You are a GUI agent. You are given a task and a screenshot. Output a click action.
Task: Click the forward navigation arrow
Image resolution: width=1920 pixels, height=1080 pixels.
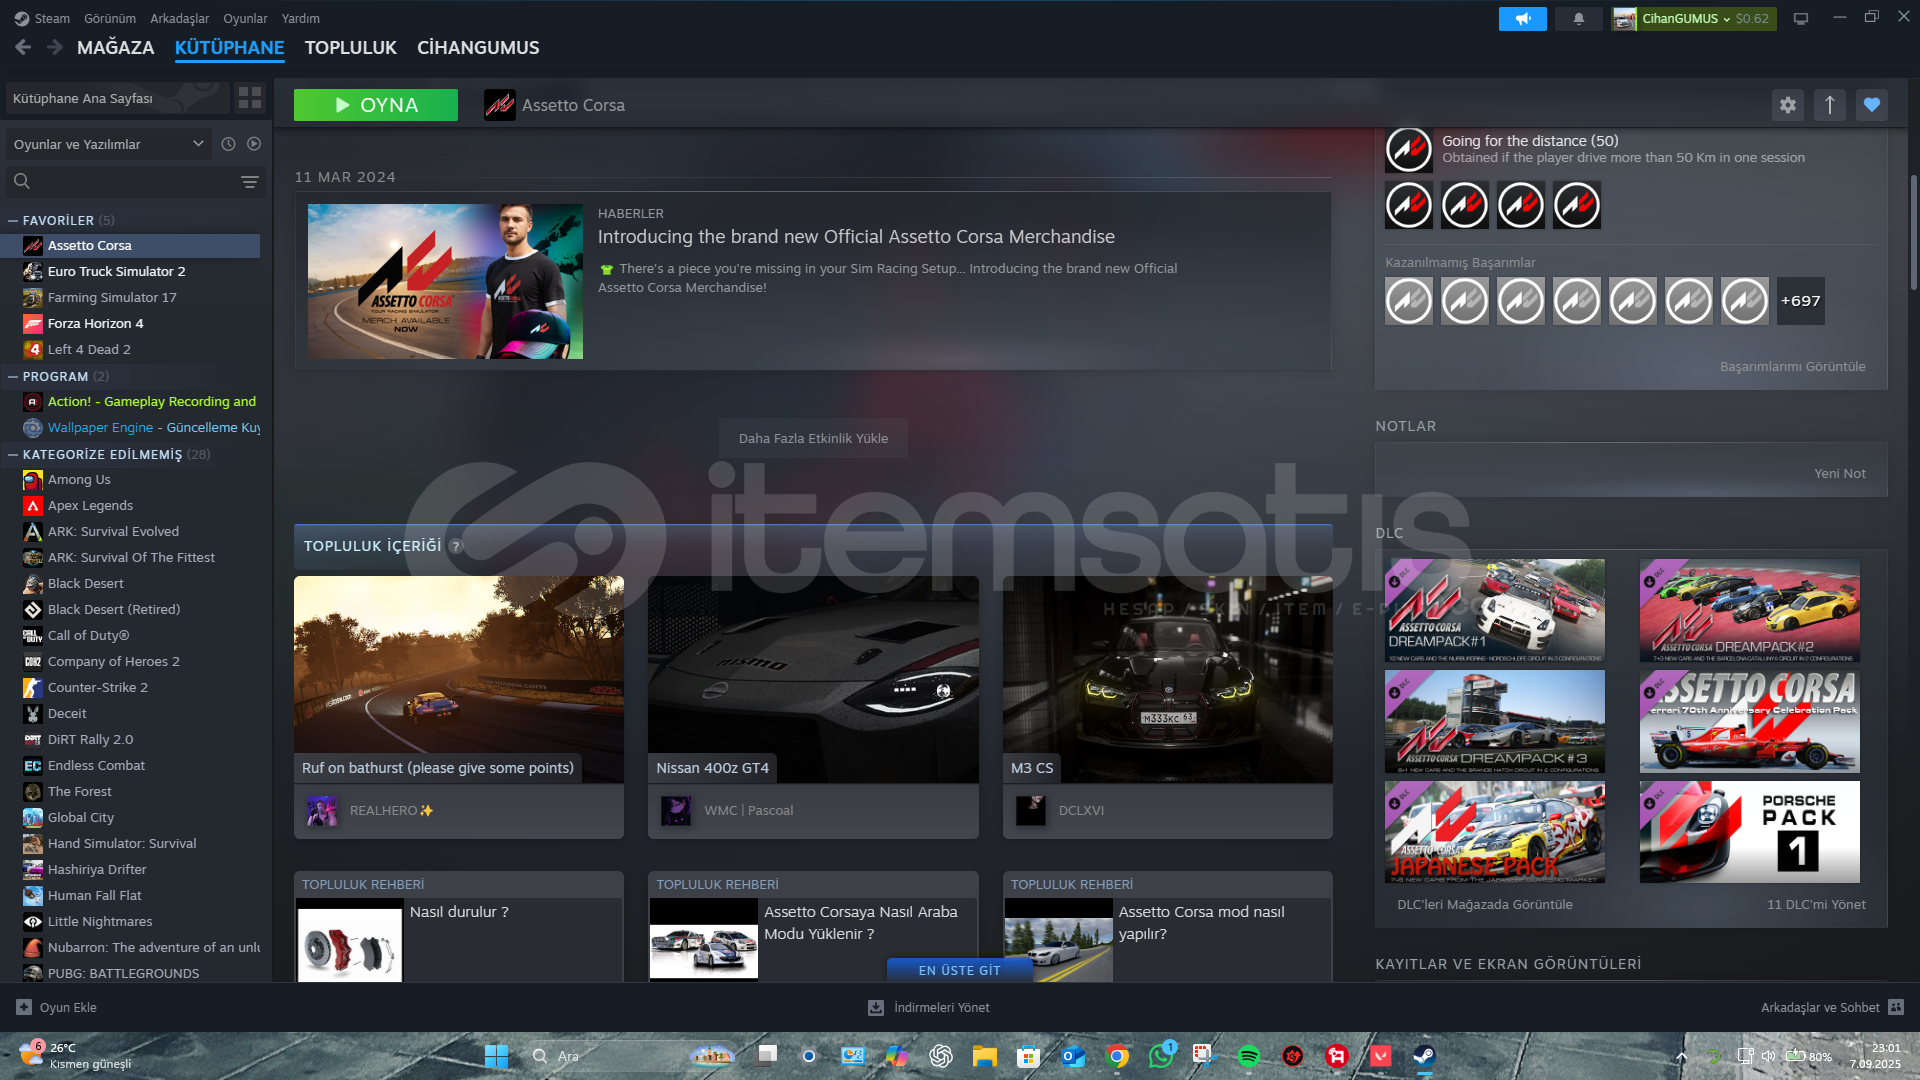[x=54, y=47]
